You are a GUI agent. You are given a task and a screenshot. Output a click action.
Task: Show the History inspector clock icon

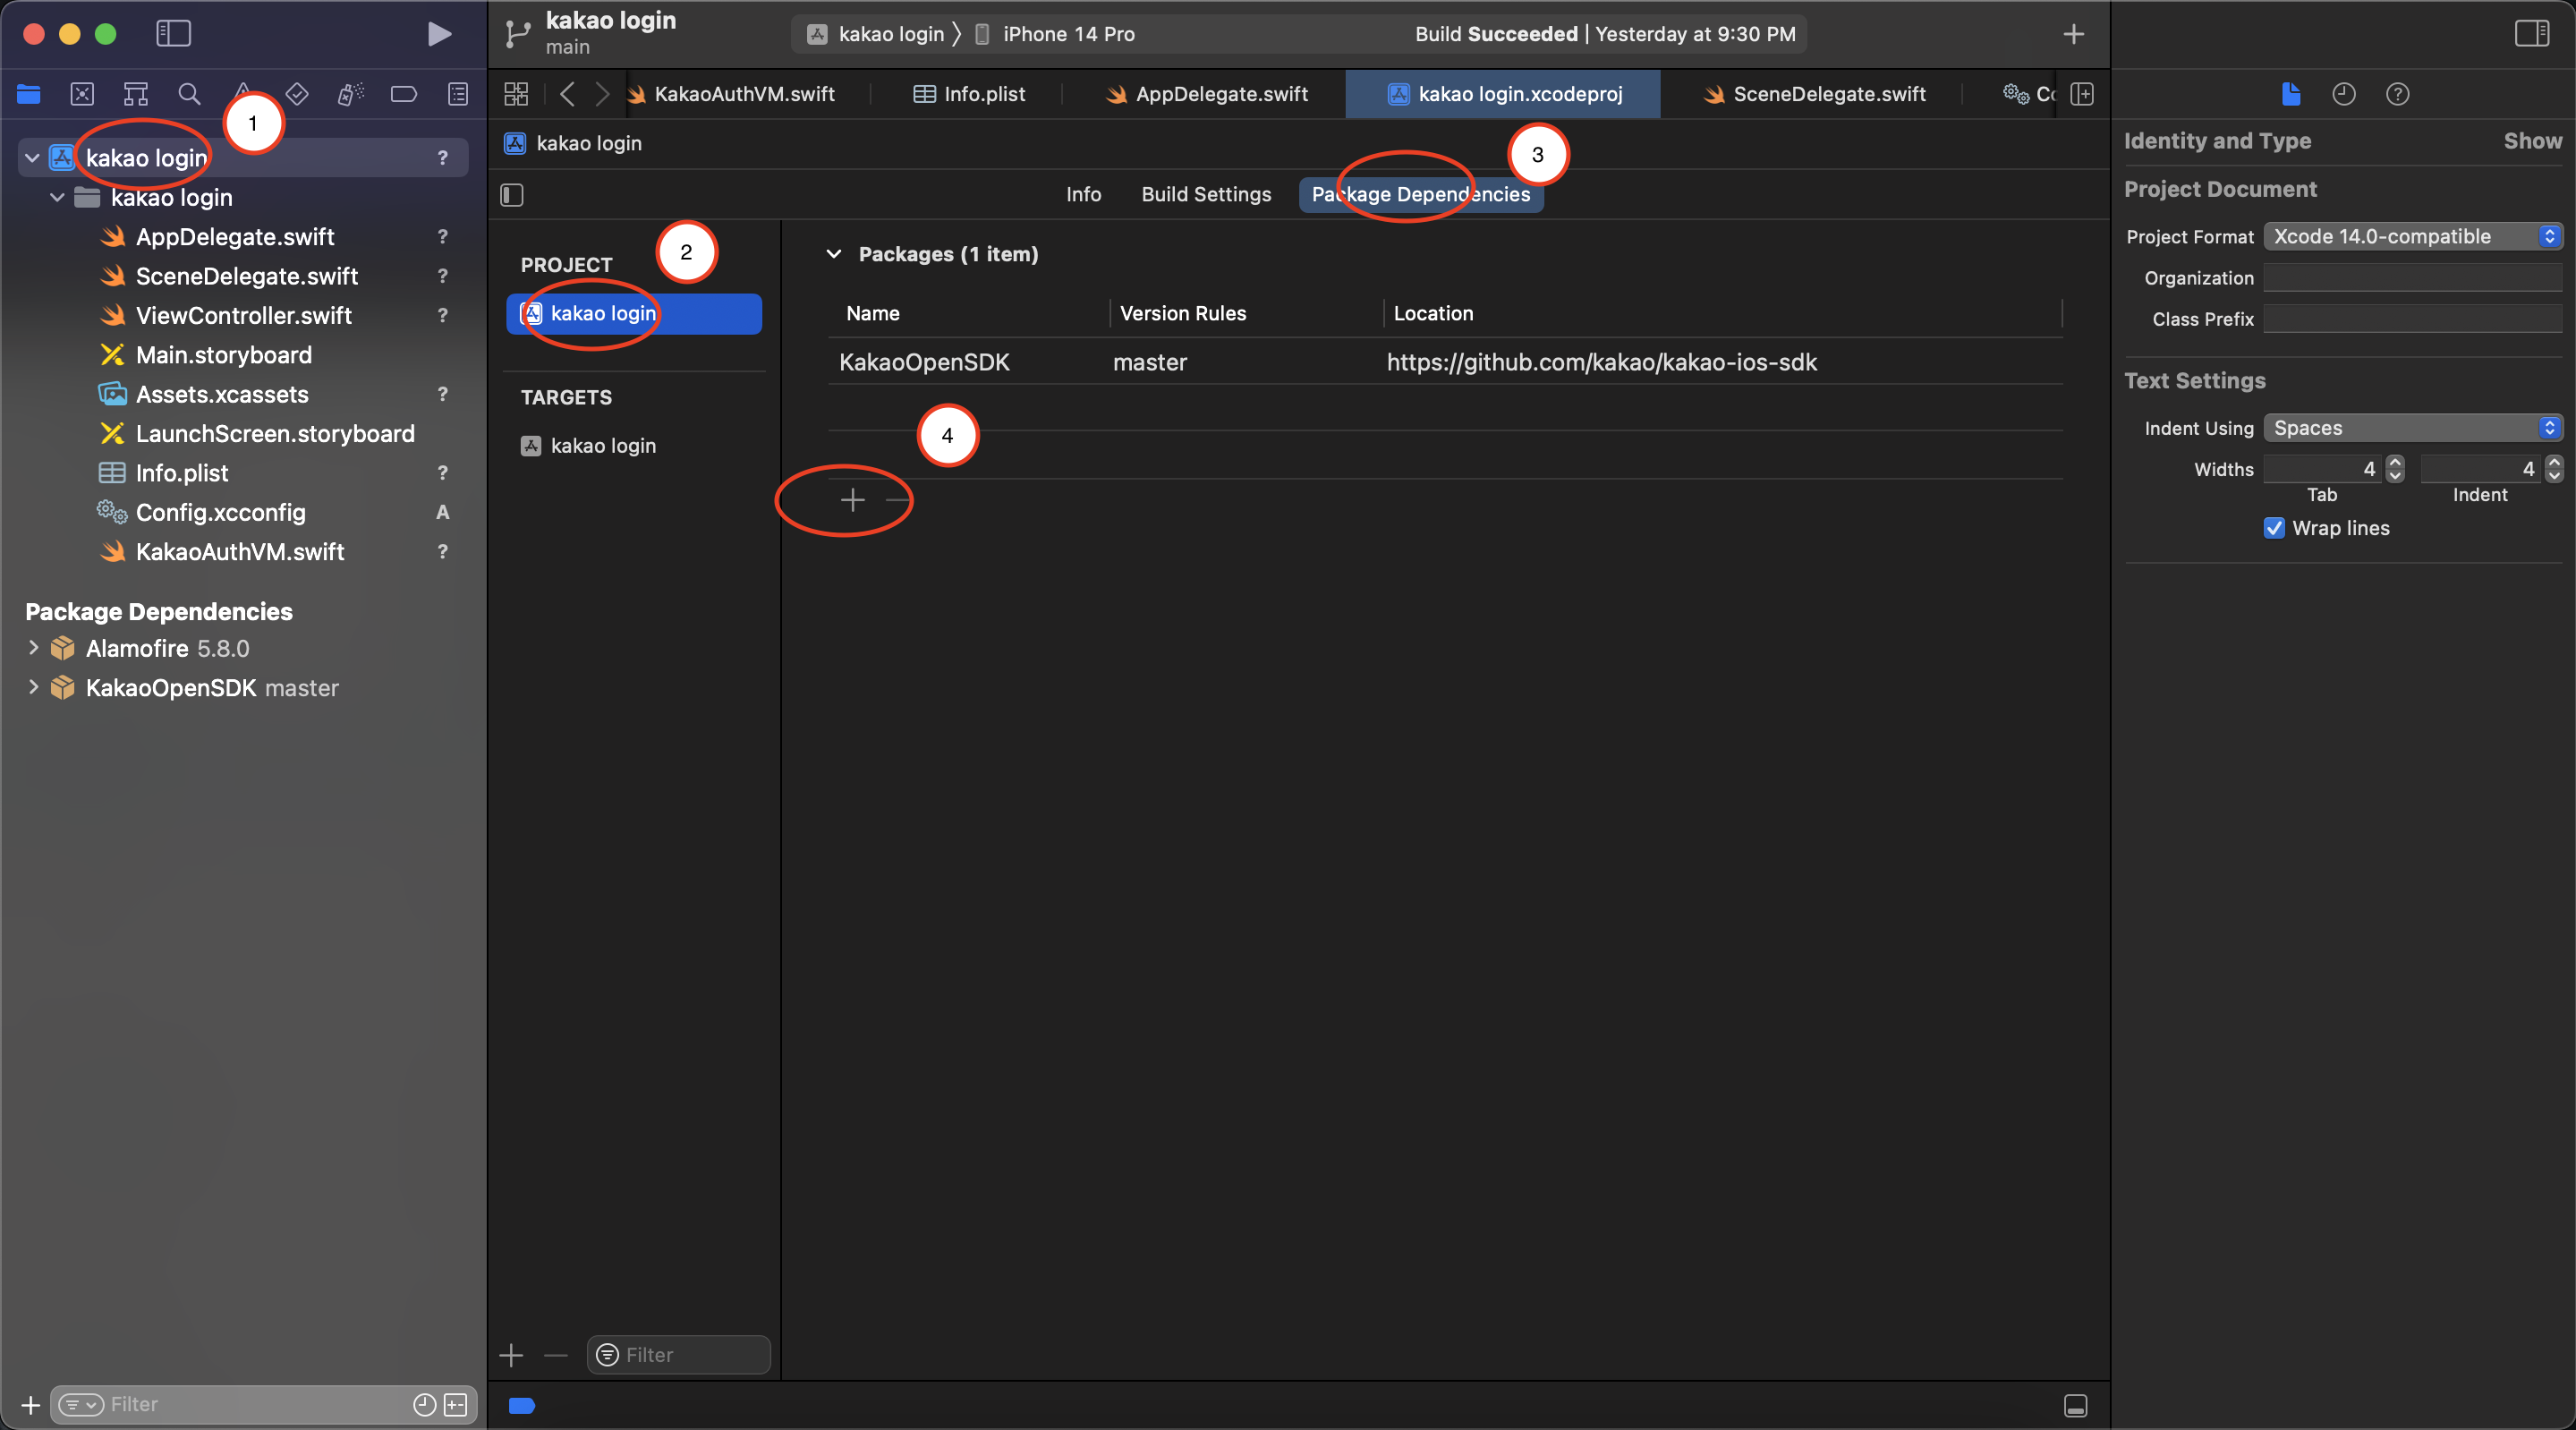[x=2343, y=94]
